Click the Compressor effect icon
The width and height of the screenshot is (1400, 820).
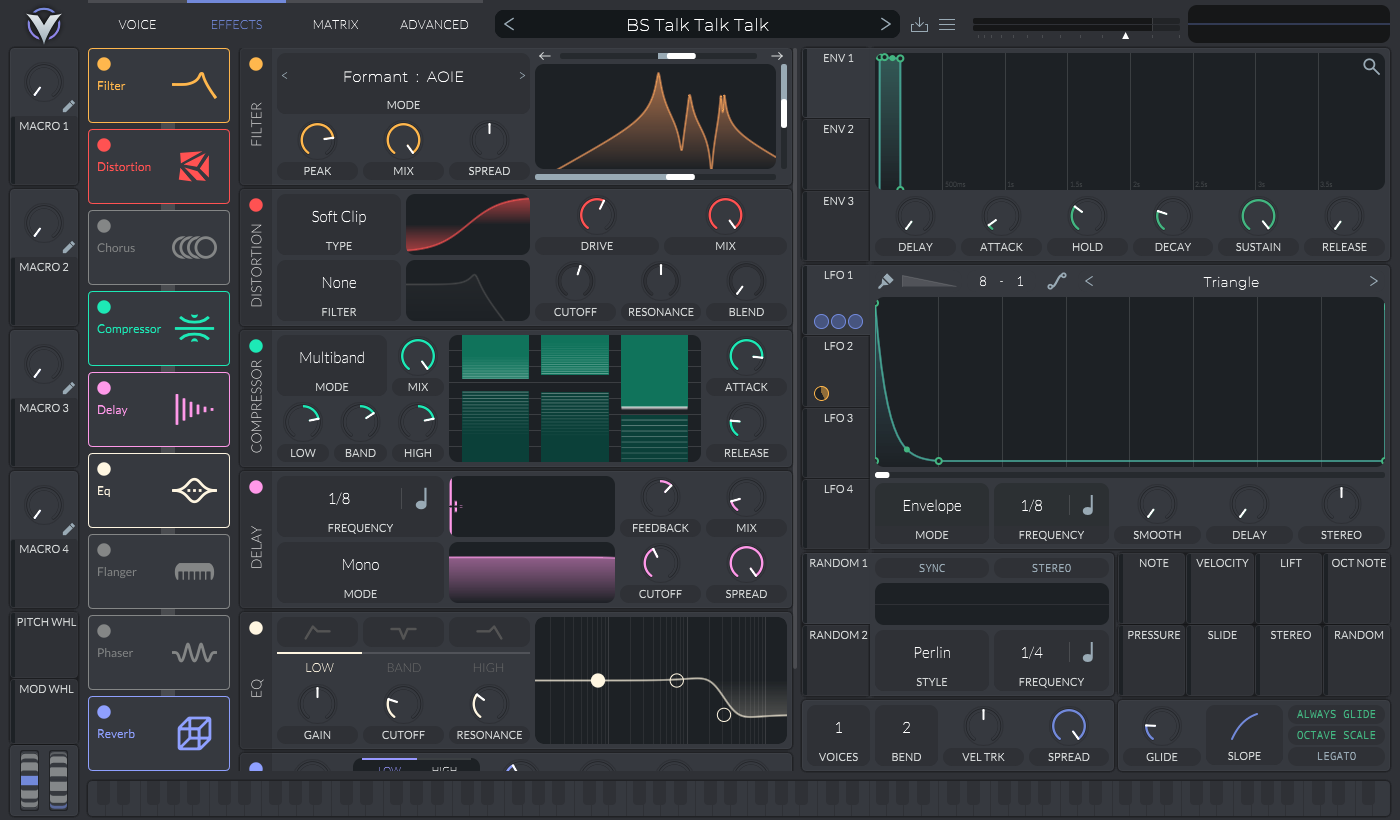(194, 328)
